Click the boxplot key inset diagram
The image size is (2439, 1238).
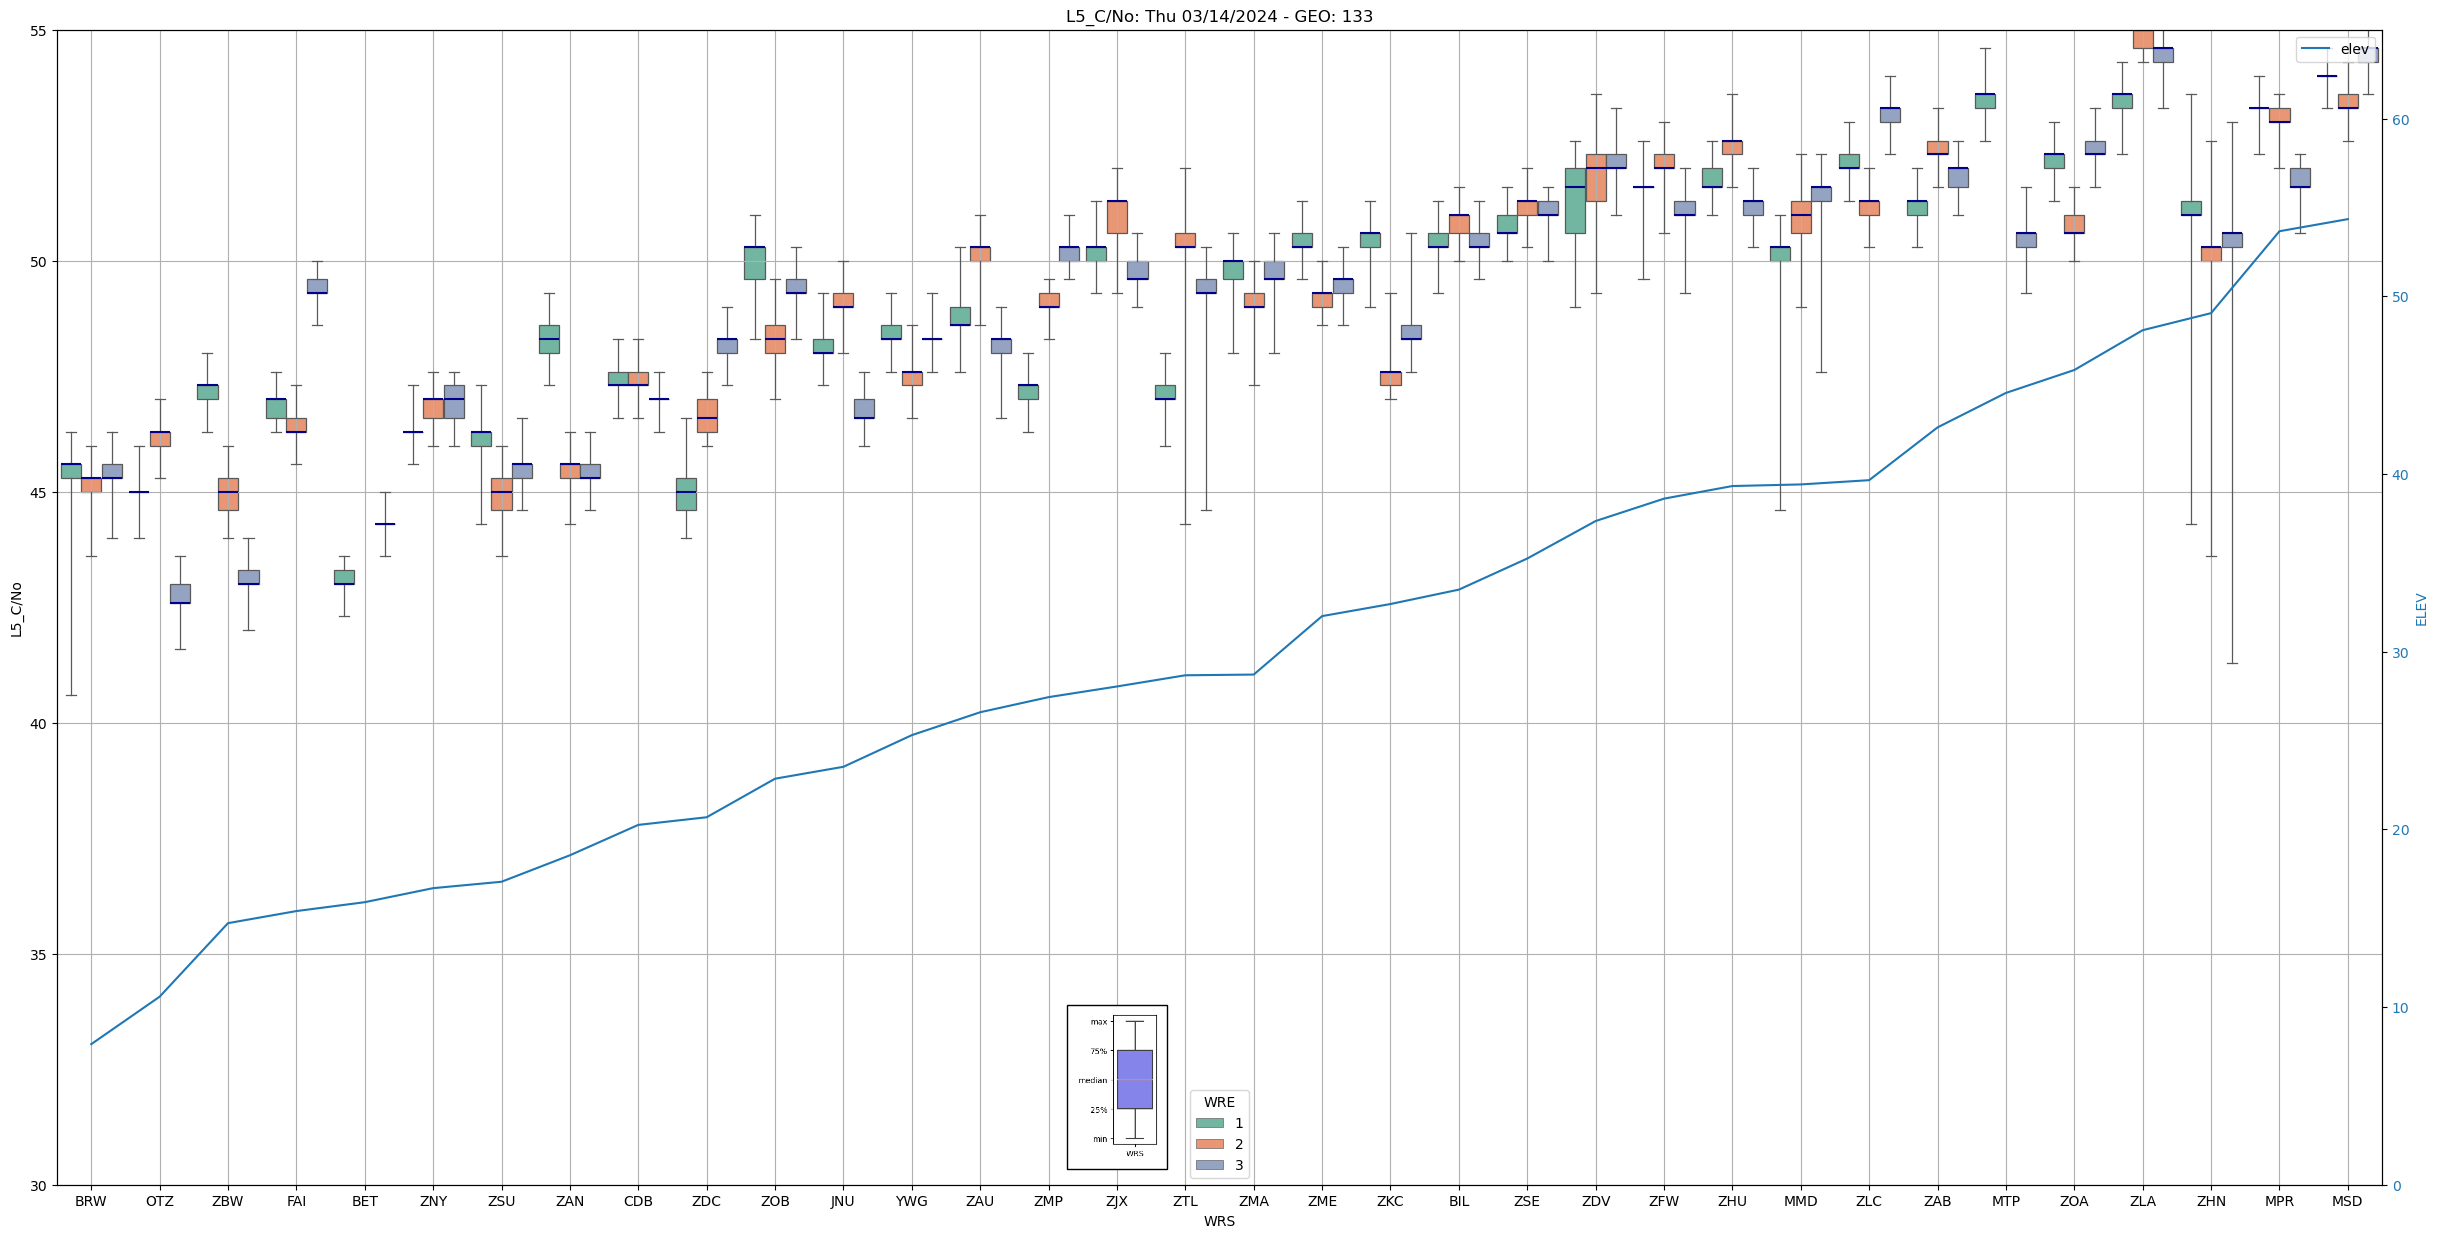coord(1116,1087)
